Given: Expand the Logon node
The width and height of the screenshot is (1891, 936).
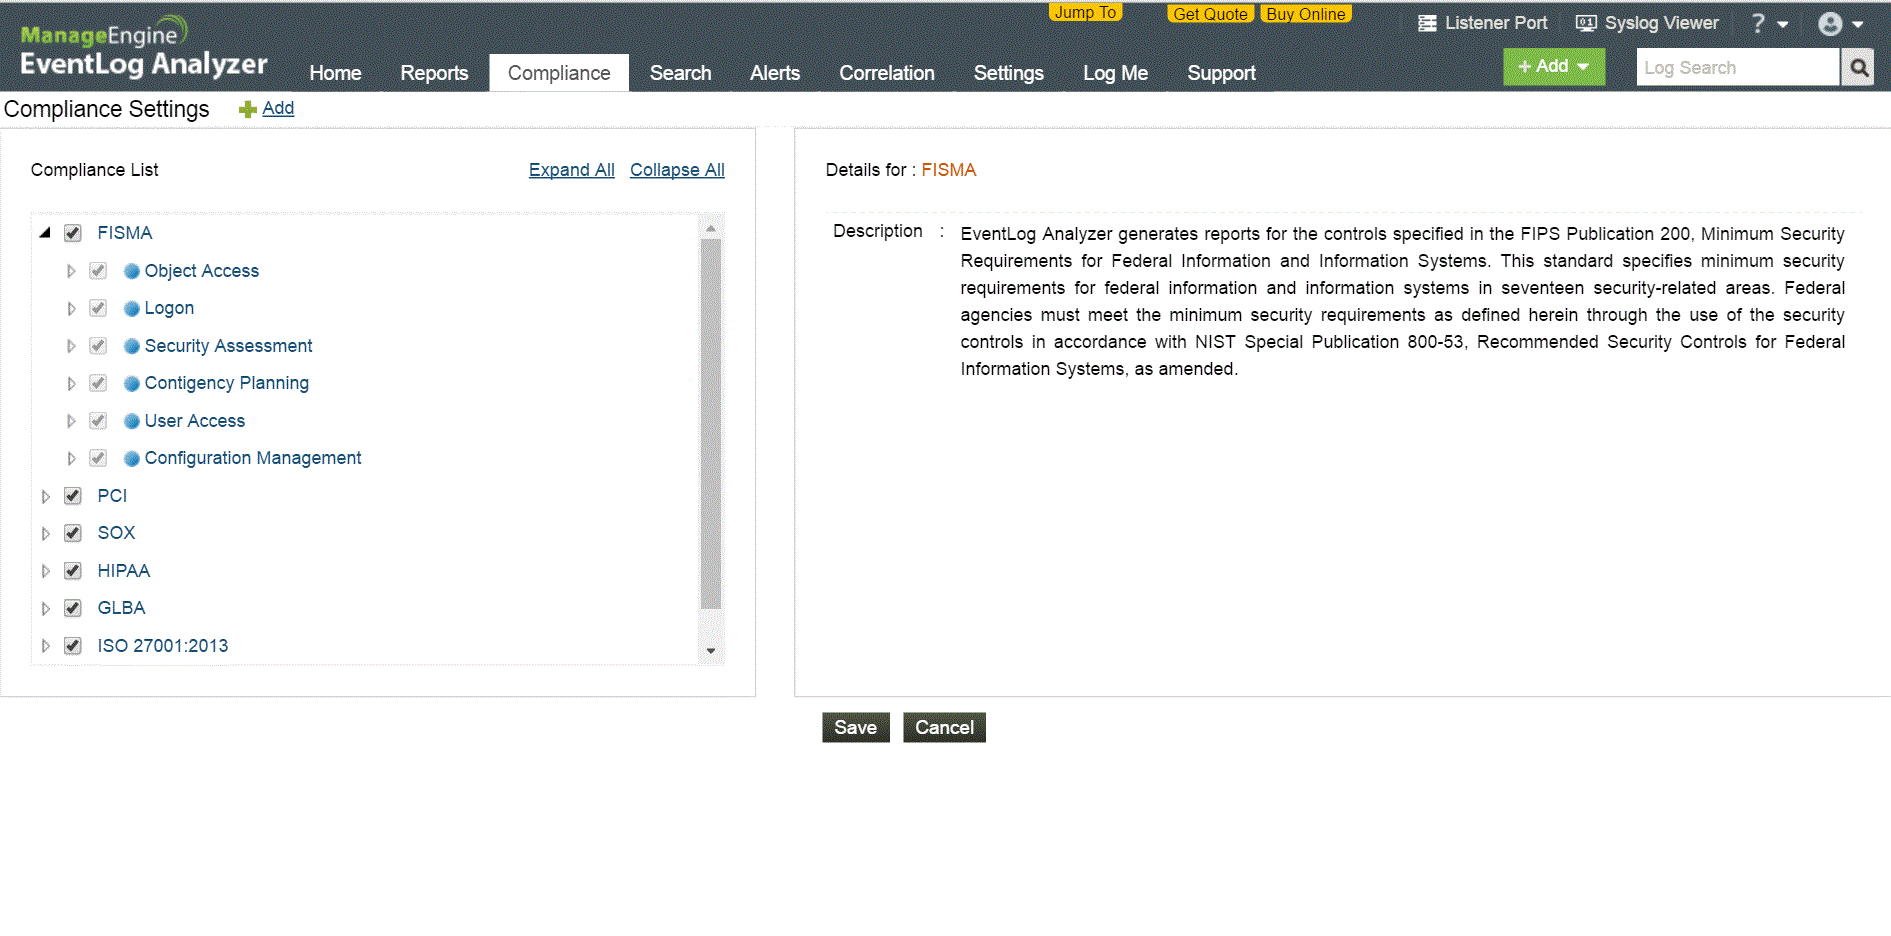Looking at the screenshot, I should click(x=70, y=308).
